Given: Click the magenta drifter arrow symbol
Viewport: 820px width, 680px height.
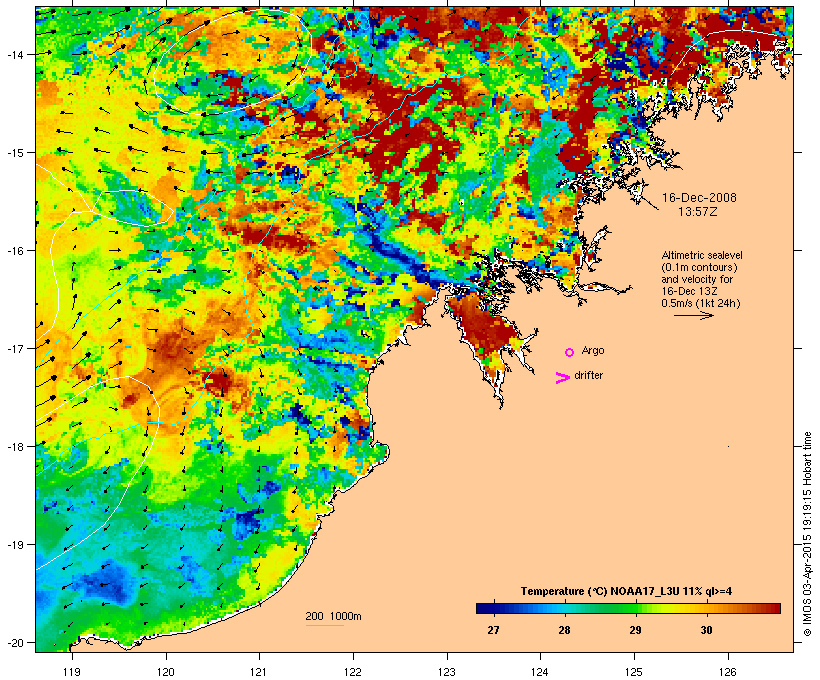Looking at the screenshot, I should [x=563, y=378].
